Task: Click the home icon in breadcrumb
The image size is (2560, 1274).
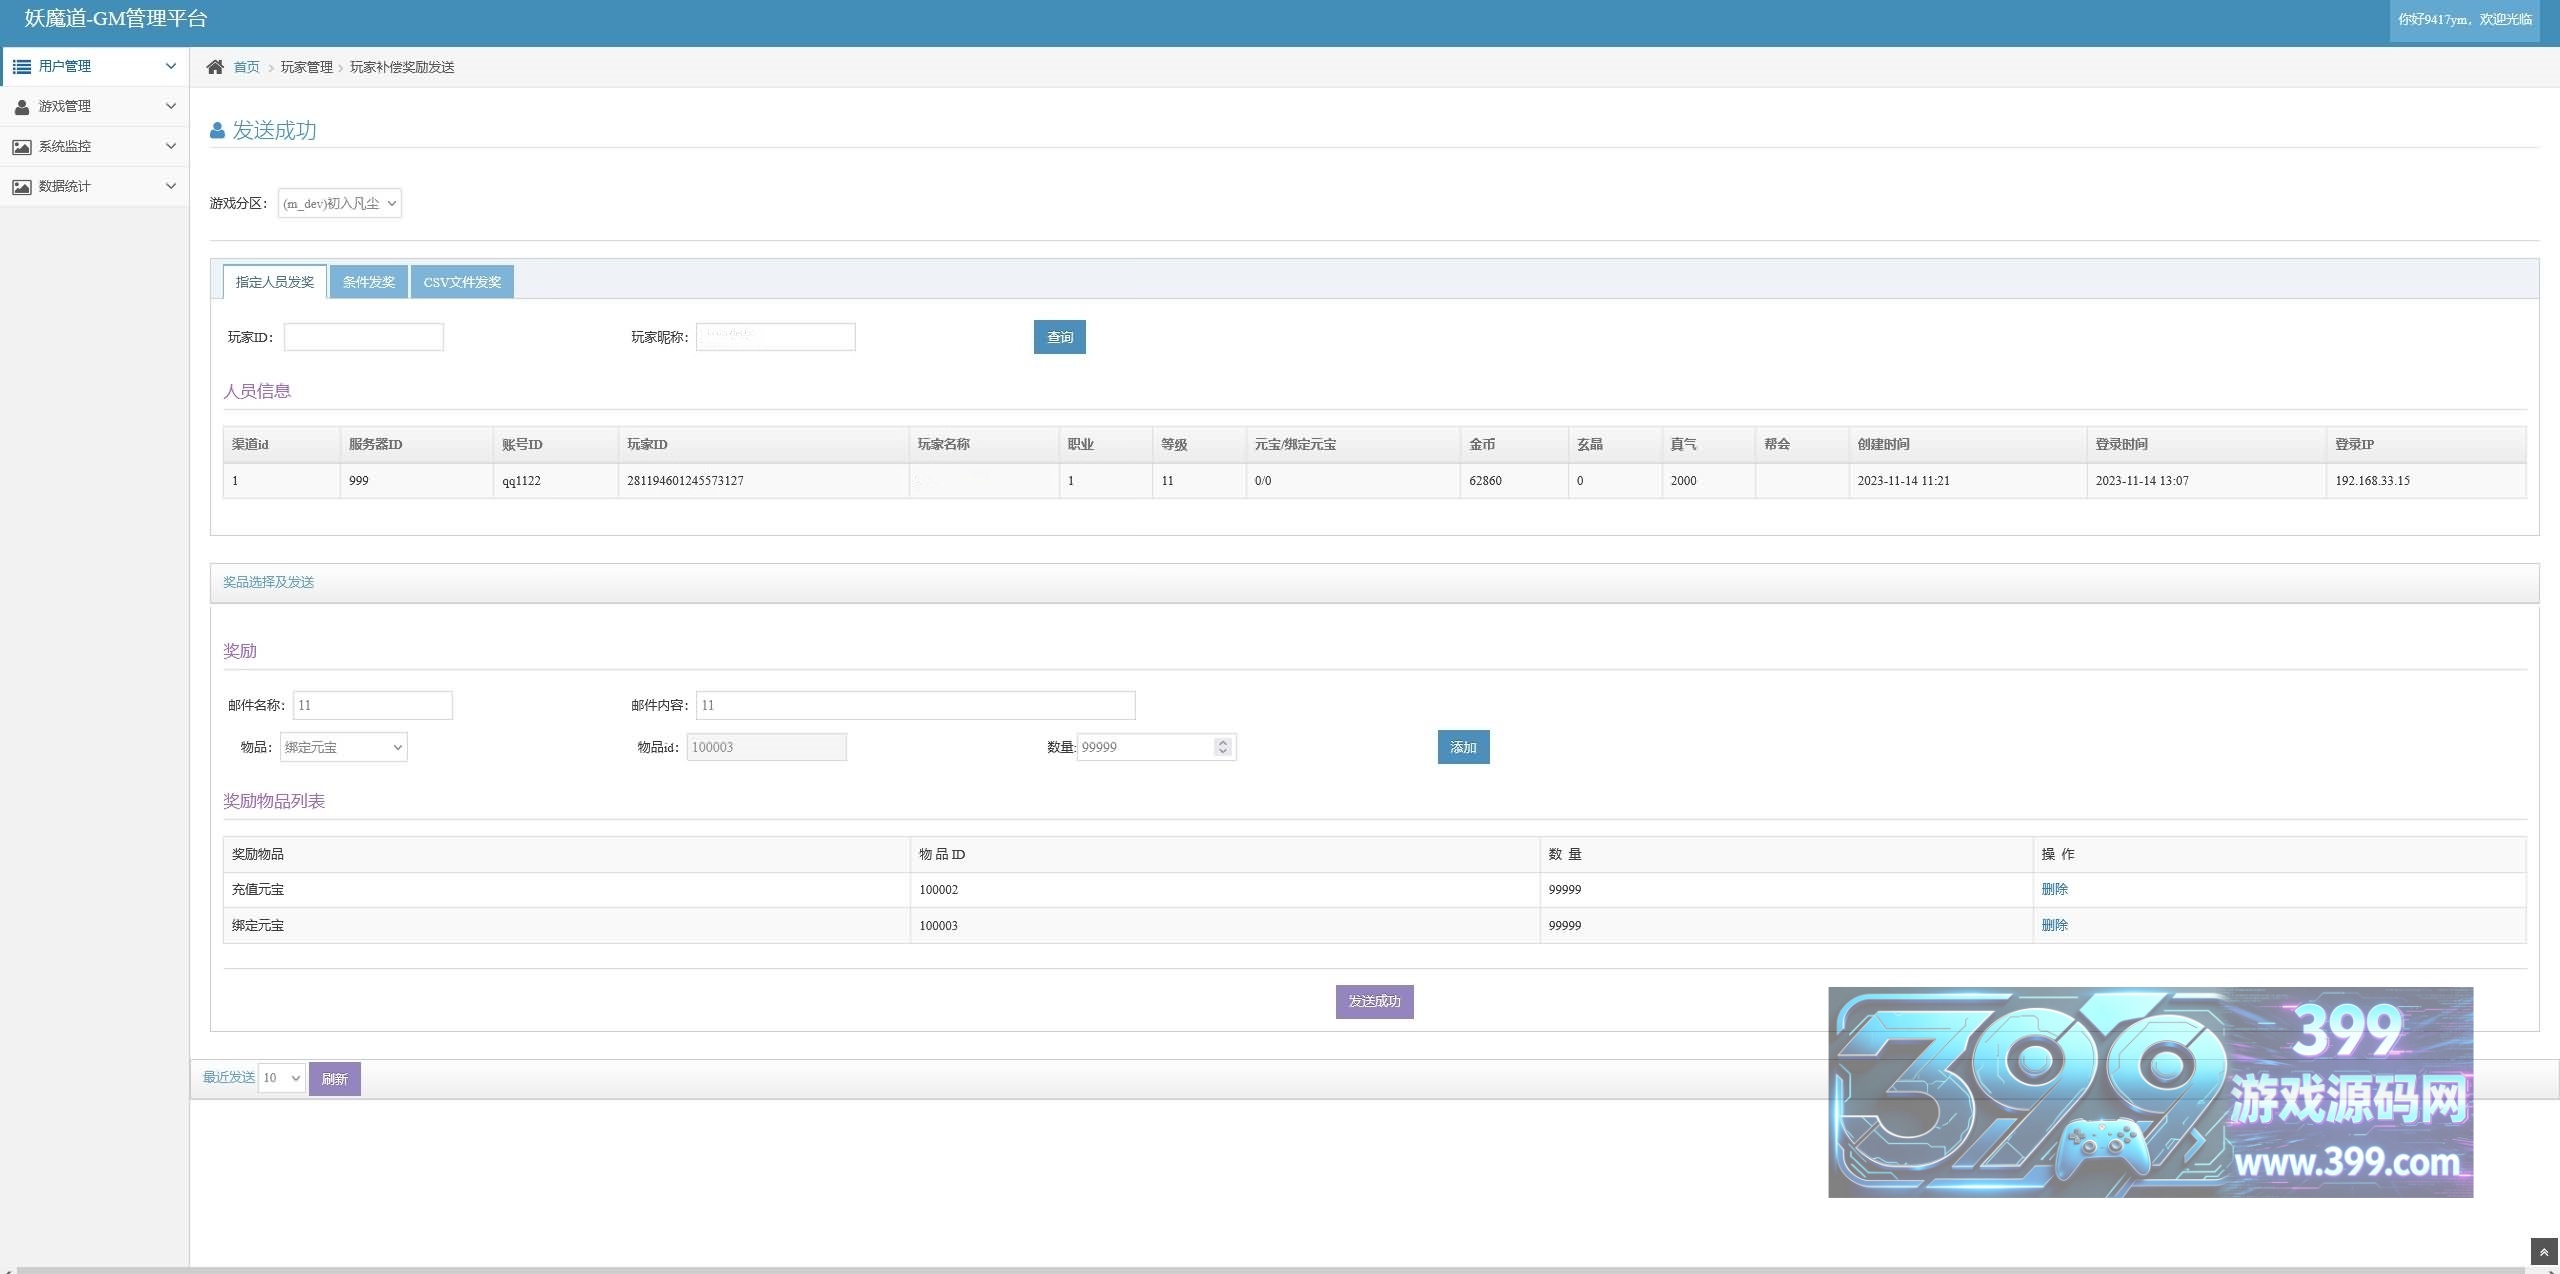Action: 215,67
